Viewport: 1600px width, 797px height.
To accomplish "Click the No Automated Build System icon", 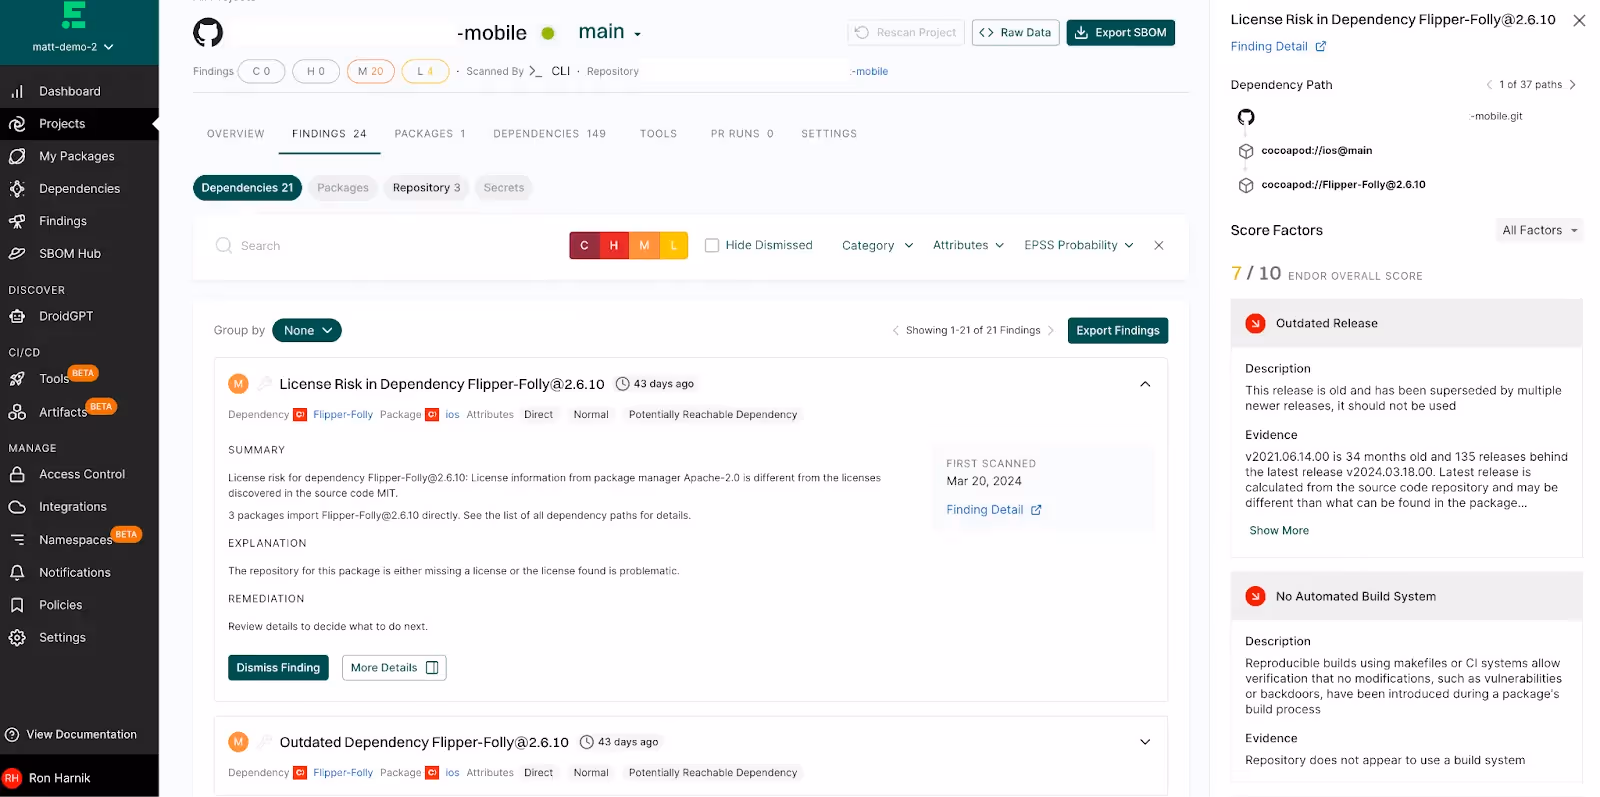I will click(1255, 596).
